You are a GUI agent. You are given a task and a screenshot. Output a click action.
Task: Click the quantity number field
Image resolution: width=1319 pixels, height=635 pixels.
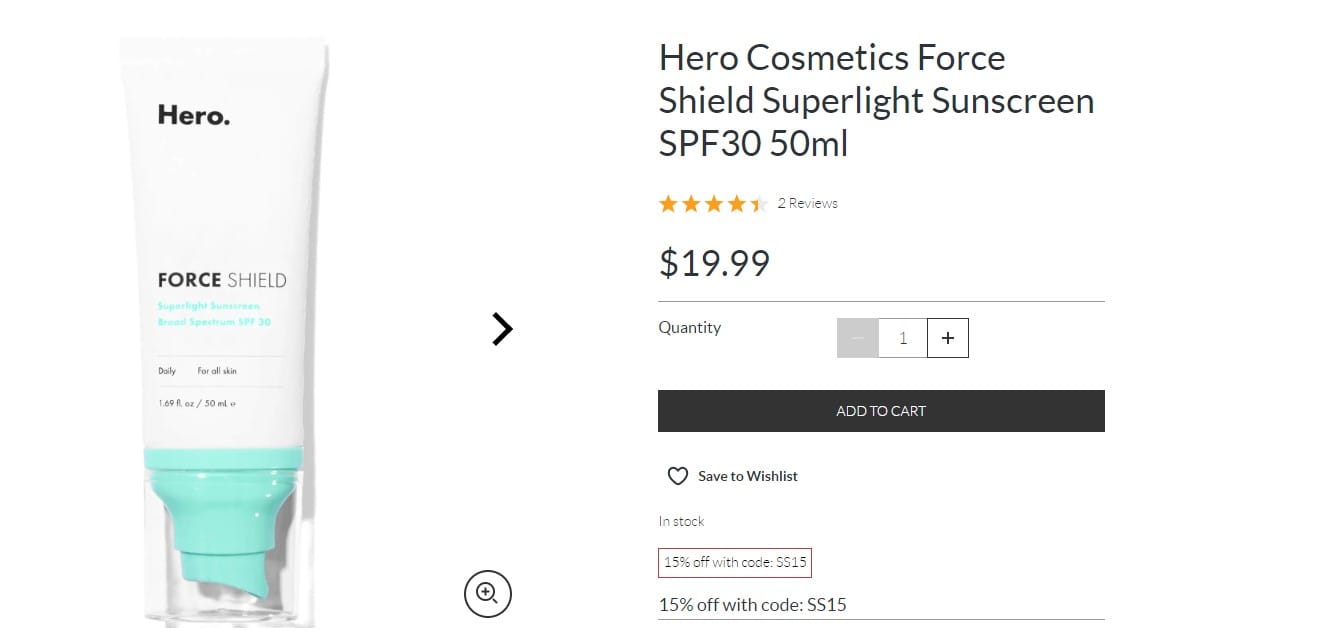[903, 338]
